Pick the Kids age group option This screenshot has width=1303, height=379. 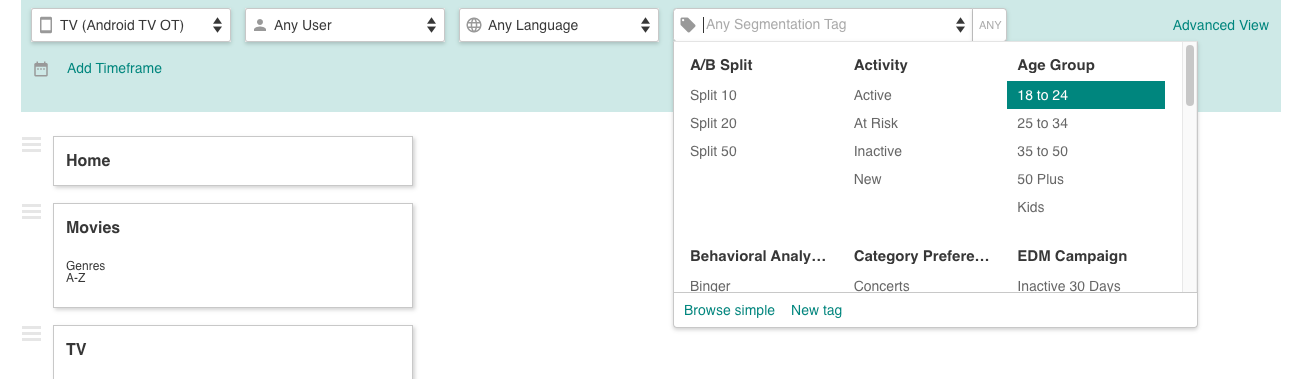(1031, 207)
